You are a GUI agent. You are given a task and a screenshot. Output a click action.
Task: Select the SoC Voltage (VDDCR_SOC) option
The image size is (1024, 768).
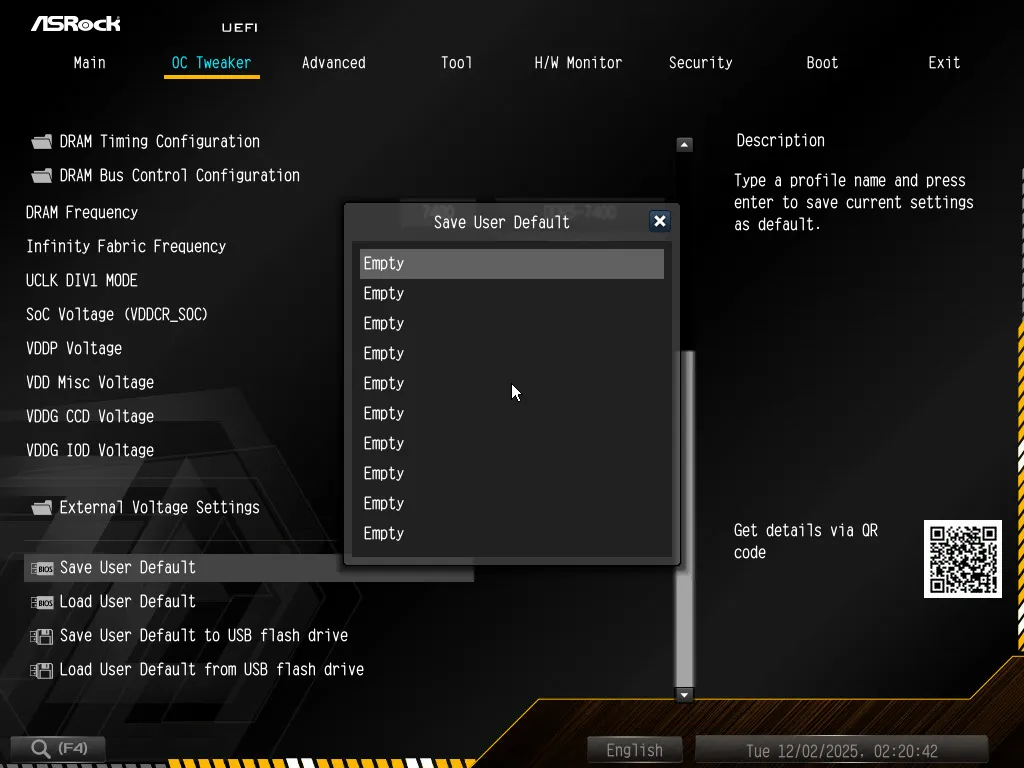coord(117,315)
